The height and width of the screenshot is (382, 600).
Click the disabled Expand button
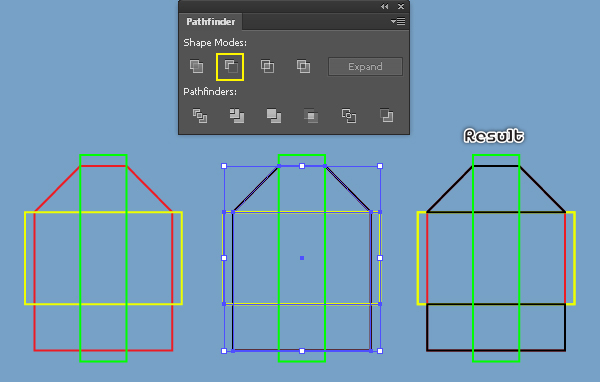point(365,67)
